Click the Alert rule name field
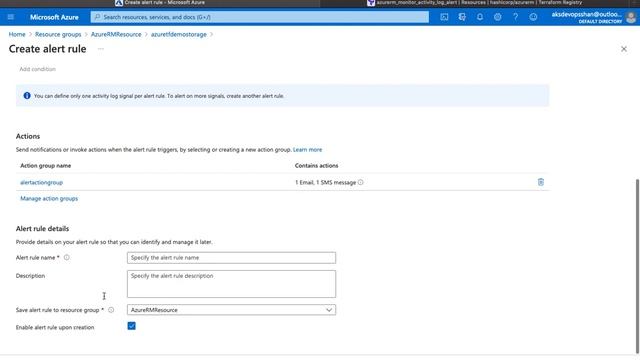Viewport: 640px width, 360px height. pyautogui.click(x=231, y=258)
